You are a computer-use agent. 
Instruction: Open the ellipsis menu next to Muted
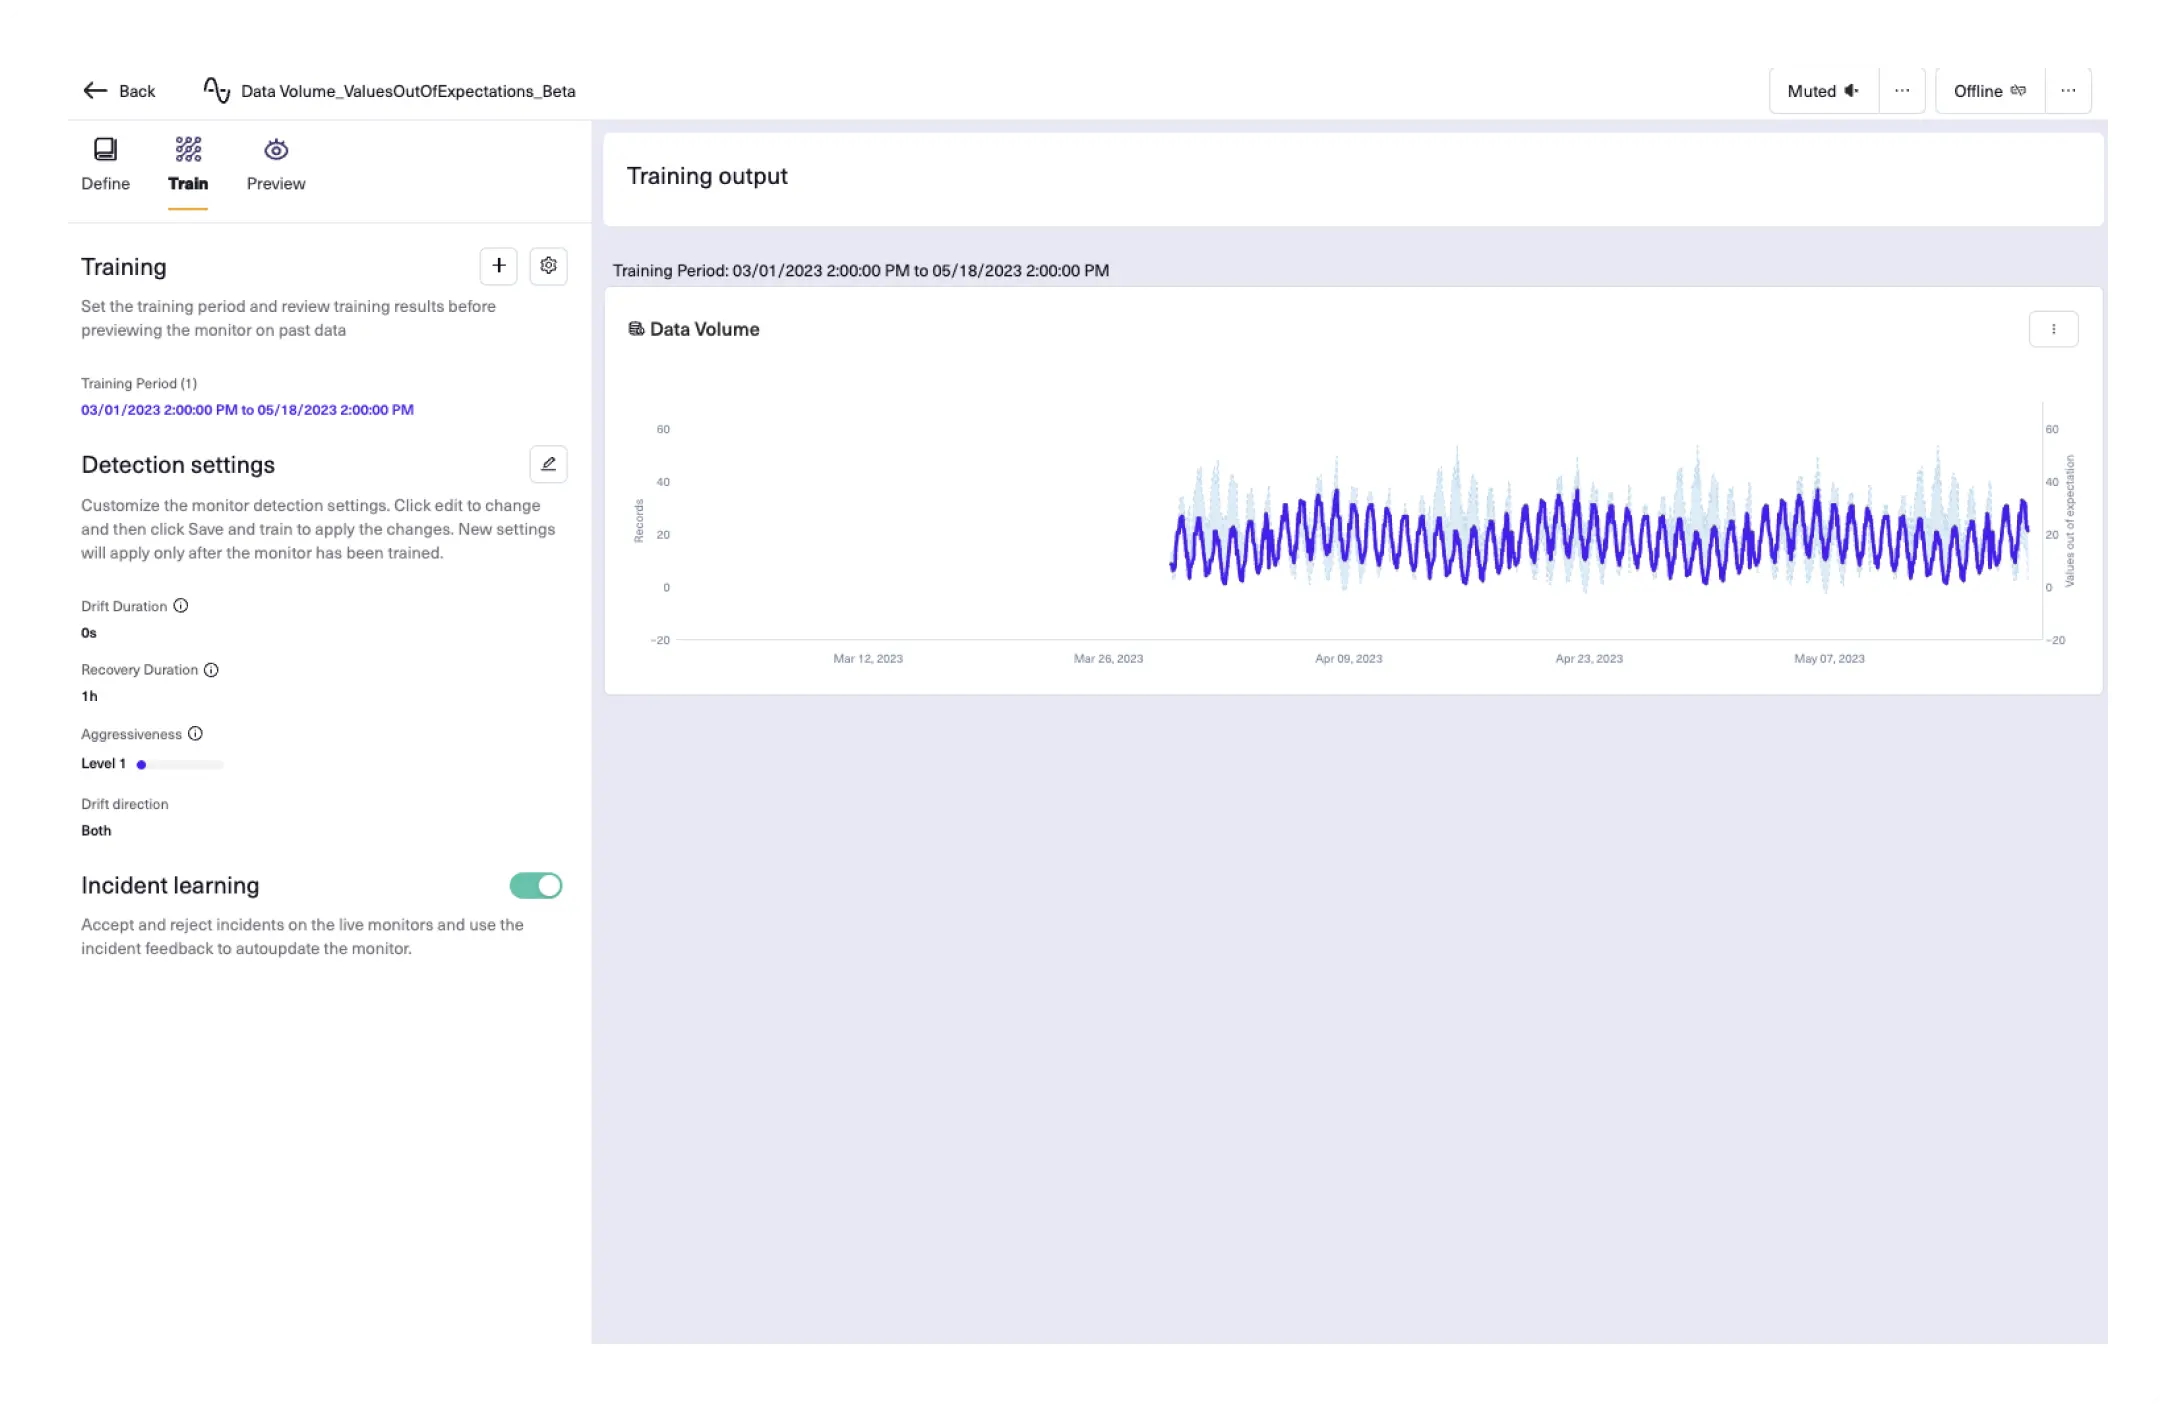(1903, 90)
